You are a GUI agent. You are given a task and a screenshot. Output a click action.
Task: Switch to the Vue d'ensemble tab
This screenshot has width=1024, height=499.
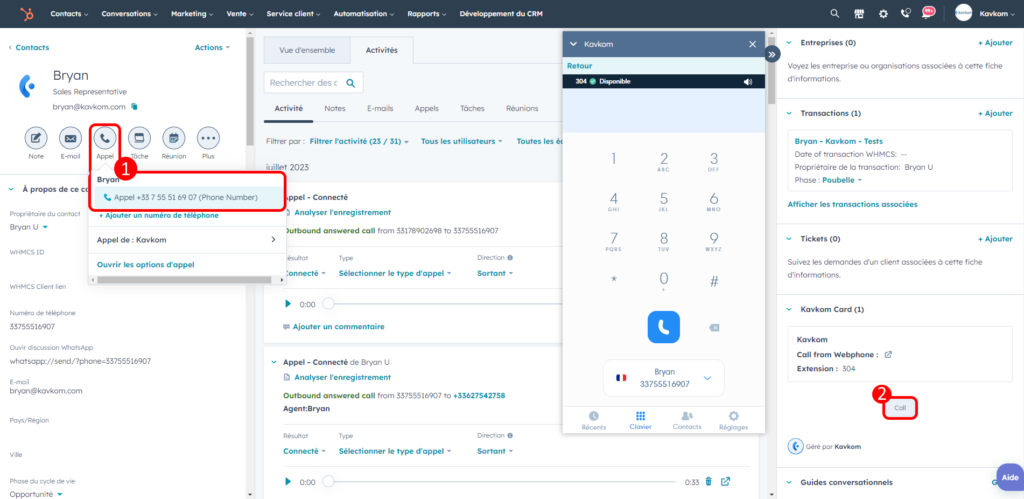coord(307,50)
